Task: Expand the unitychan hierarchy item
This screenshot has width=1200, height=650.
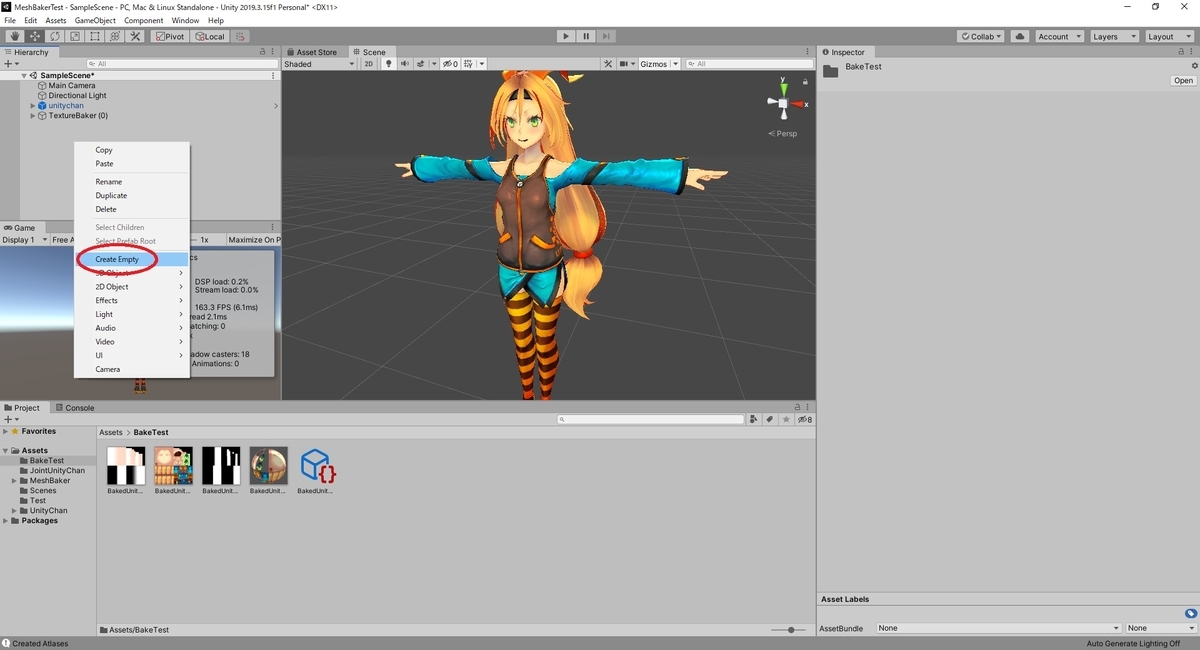Action: pos(33,106)
